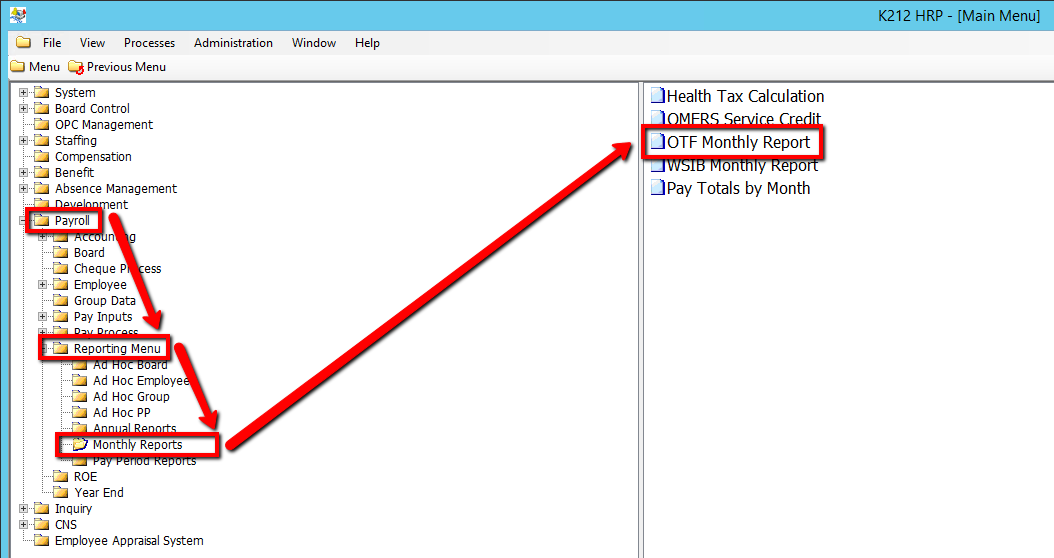
Task: Expand the Staffing tree node
Action: (x=24, y=141)
